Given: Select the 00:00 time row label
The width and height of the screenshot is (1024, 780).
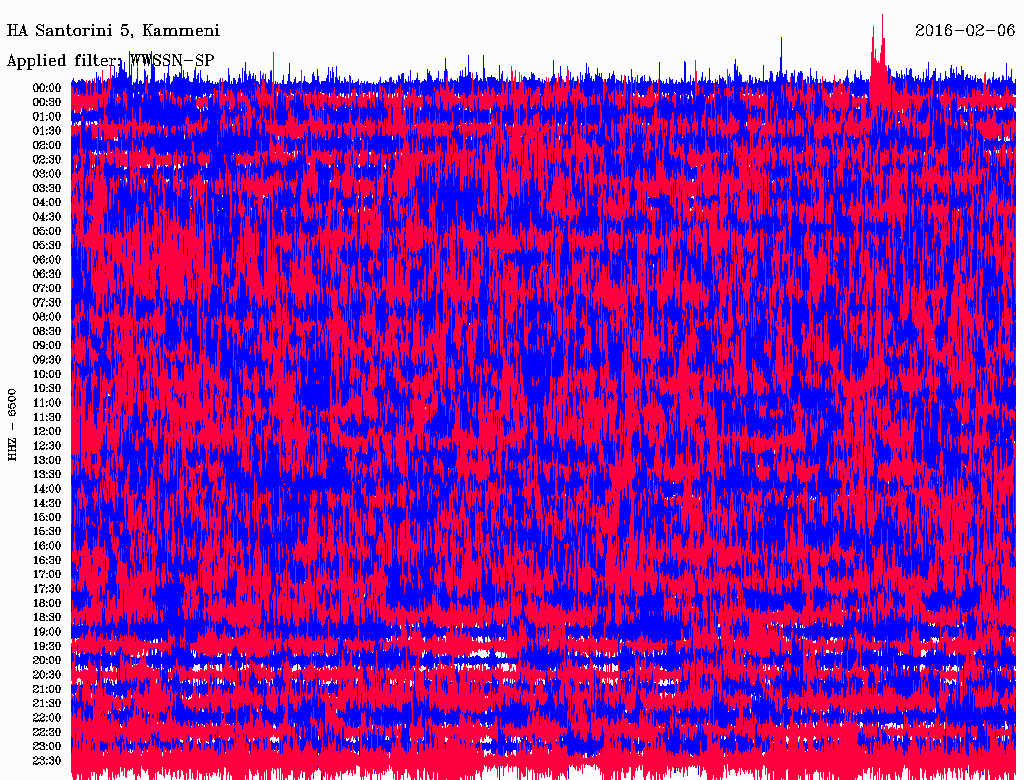Looking at the screenshot, I should point(46,88).
